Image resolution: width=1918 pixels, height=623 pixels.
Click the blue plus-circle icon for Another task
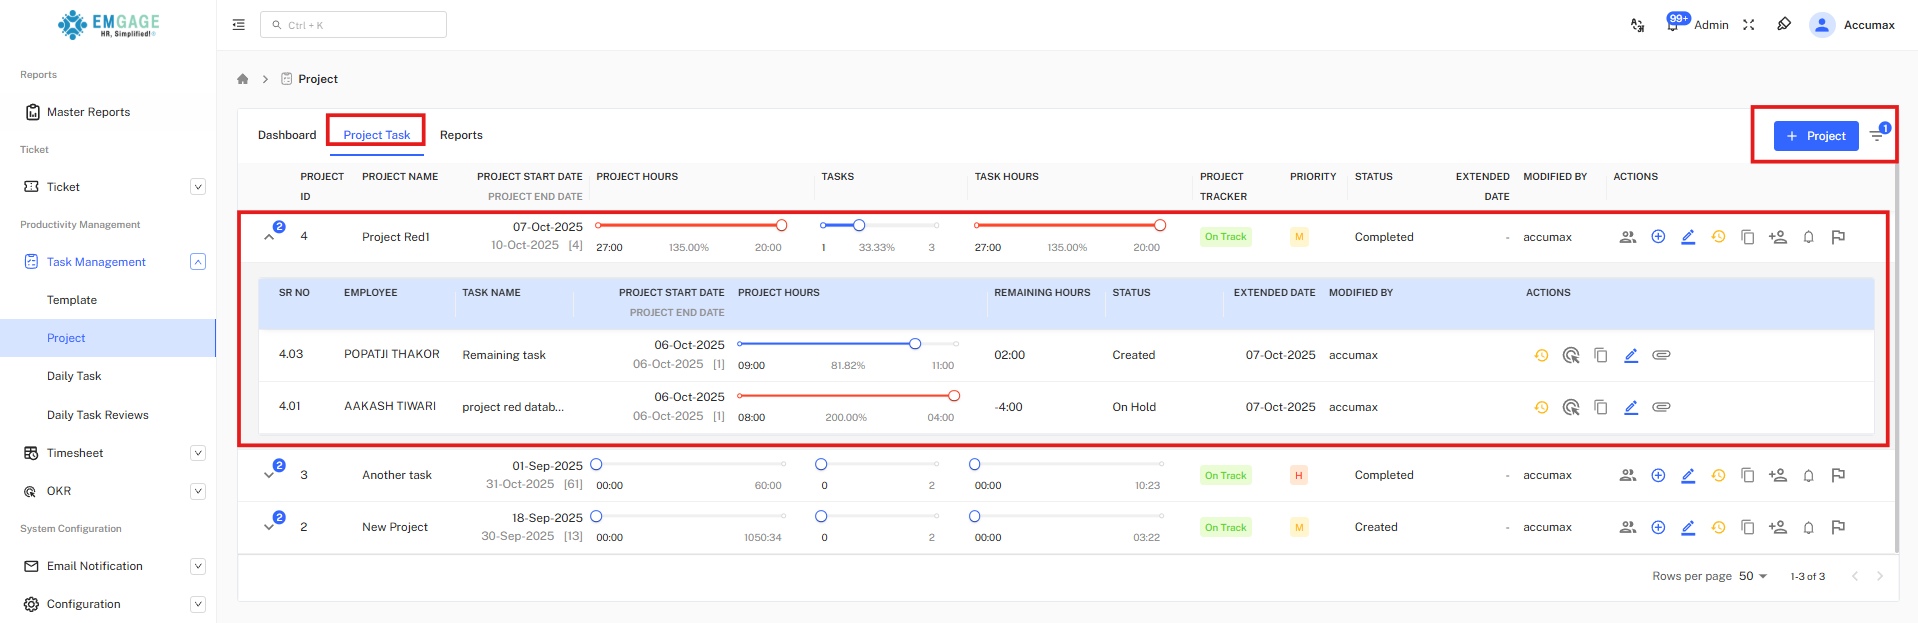point(1658,475)
